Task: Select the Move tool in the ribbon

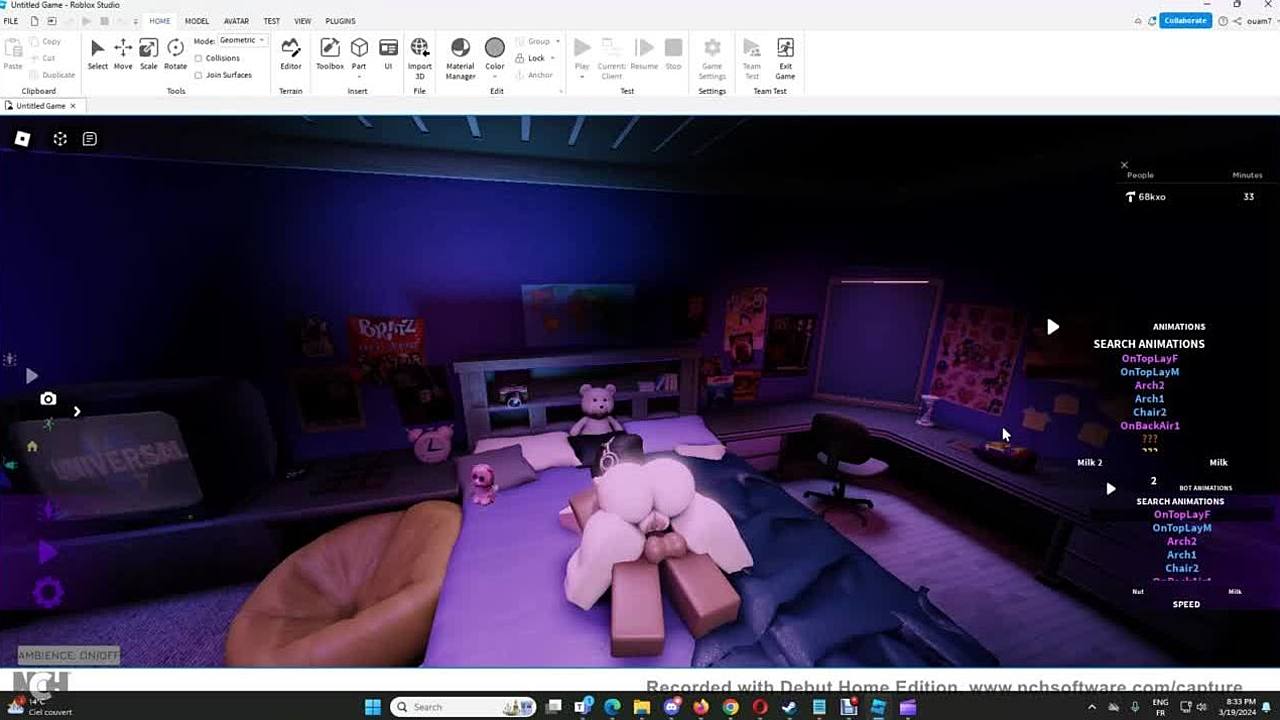Action: point(123,54)
